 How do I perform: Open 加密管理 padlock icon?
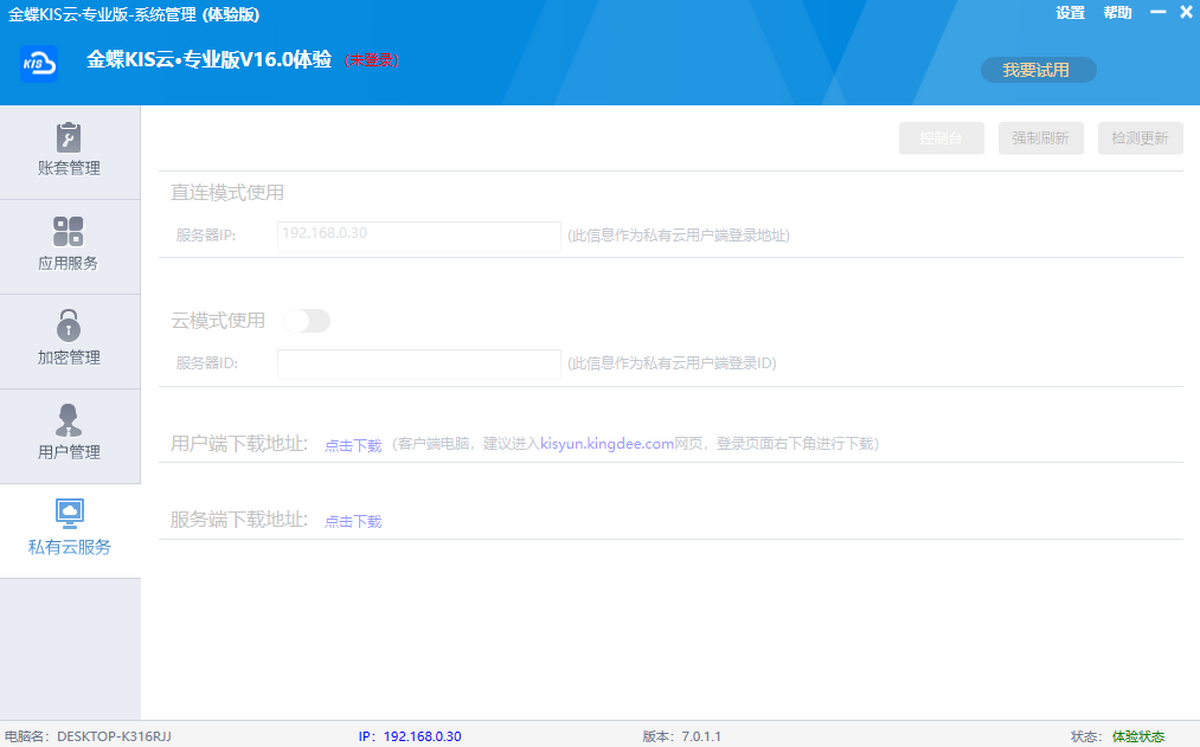coord(68,326)
